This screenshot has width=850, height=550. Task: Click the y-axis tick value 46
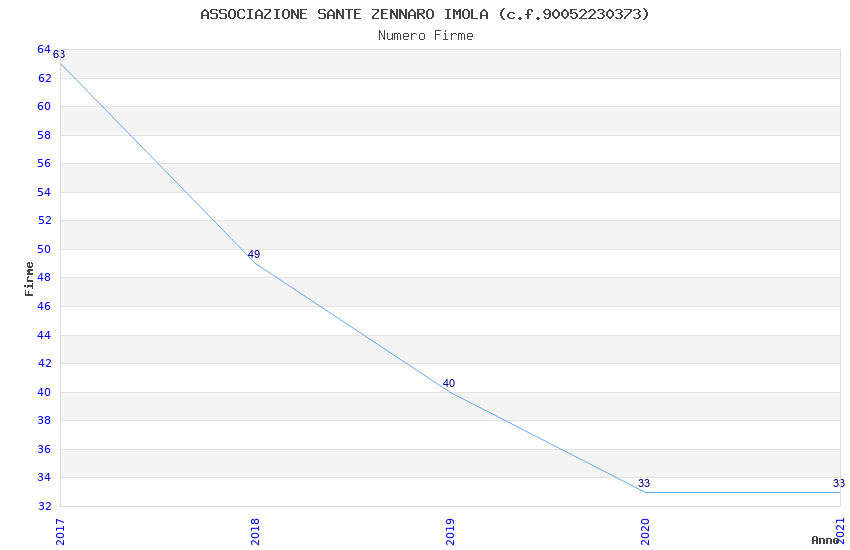click(x=44, y=306)
